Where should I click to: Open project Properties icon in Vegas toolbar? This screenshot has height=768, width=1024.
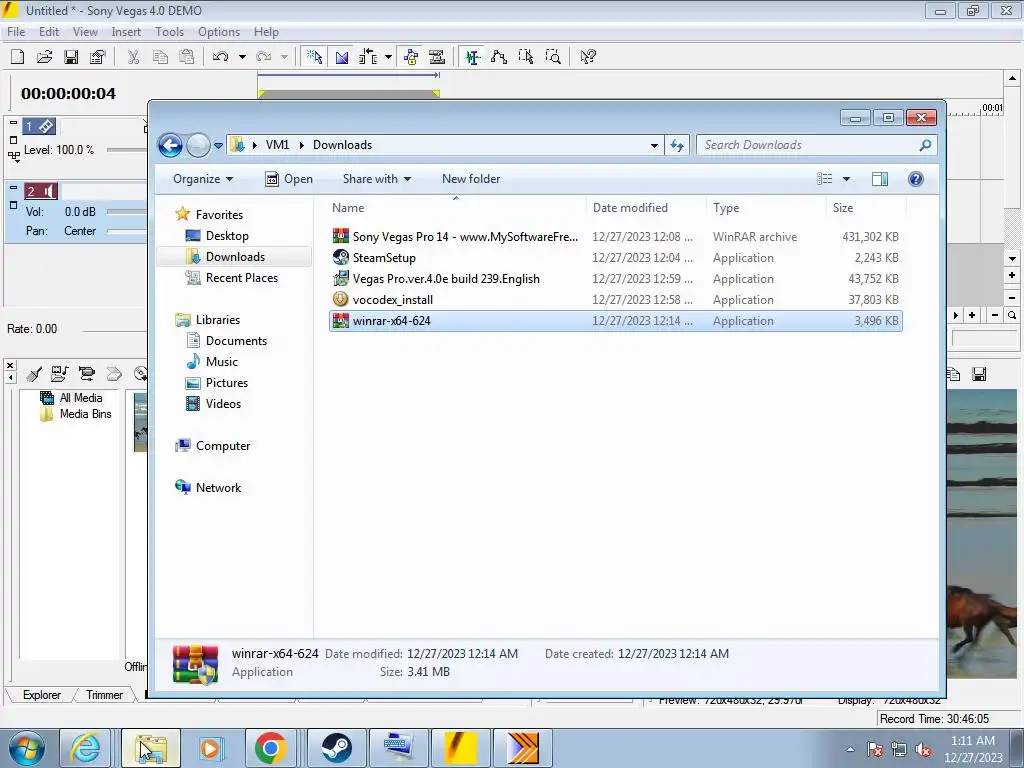pos(98,57)
